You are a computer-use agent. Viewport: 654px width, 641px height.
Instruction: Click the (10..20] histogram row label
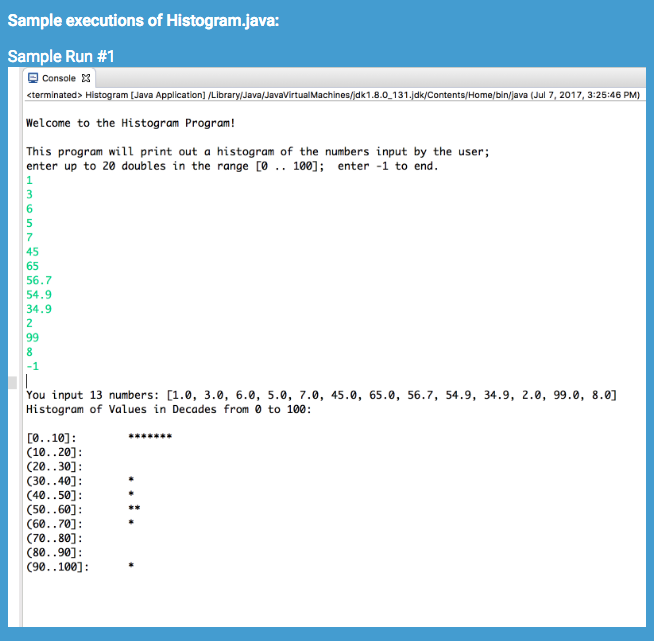(55, 452)
